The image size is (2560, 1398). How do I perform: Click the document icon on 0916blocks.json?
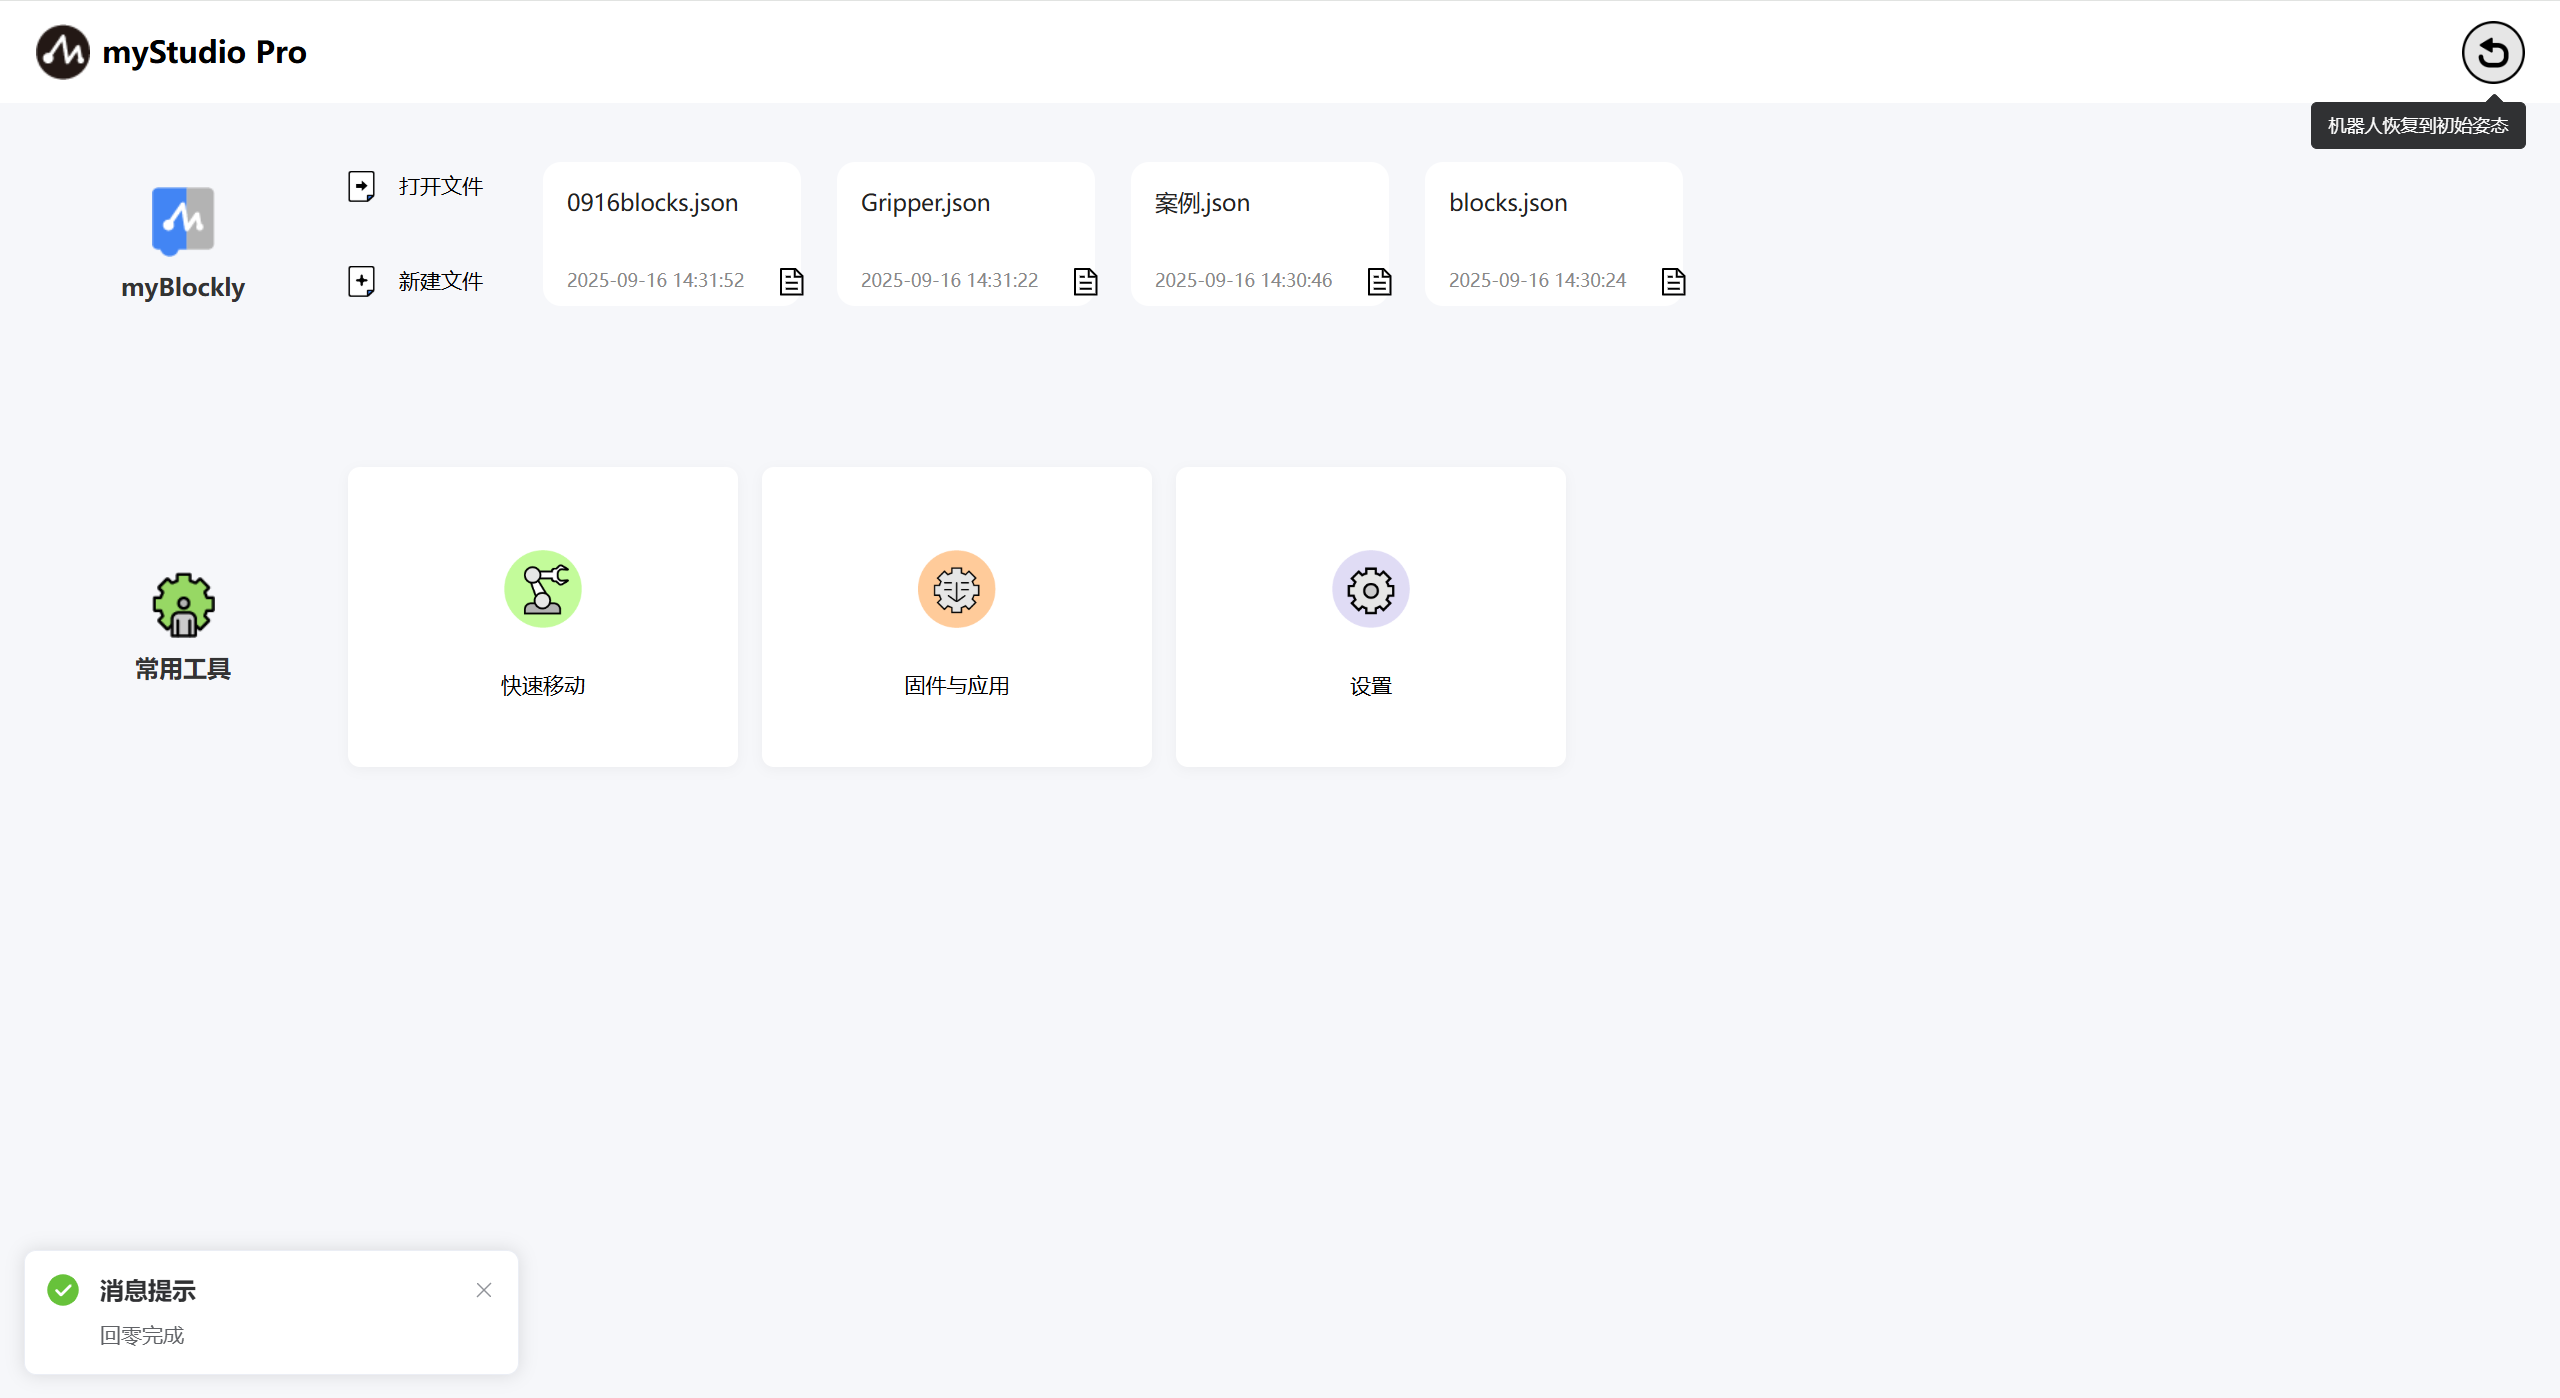tap(791, 282)
